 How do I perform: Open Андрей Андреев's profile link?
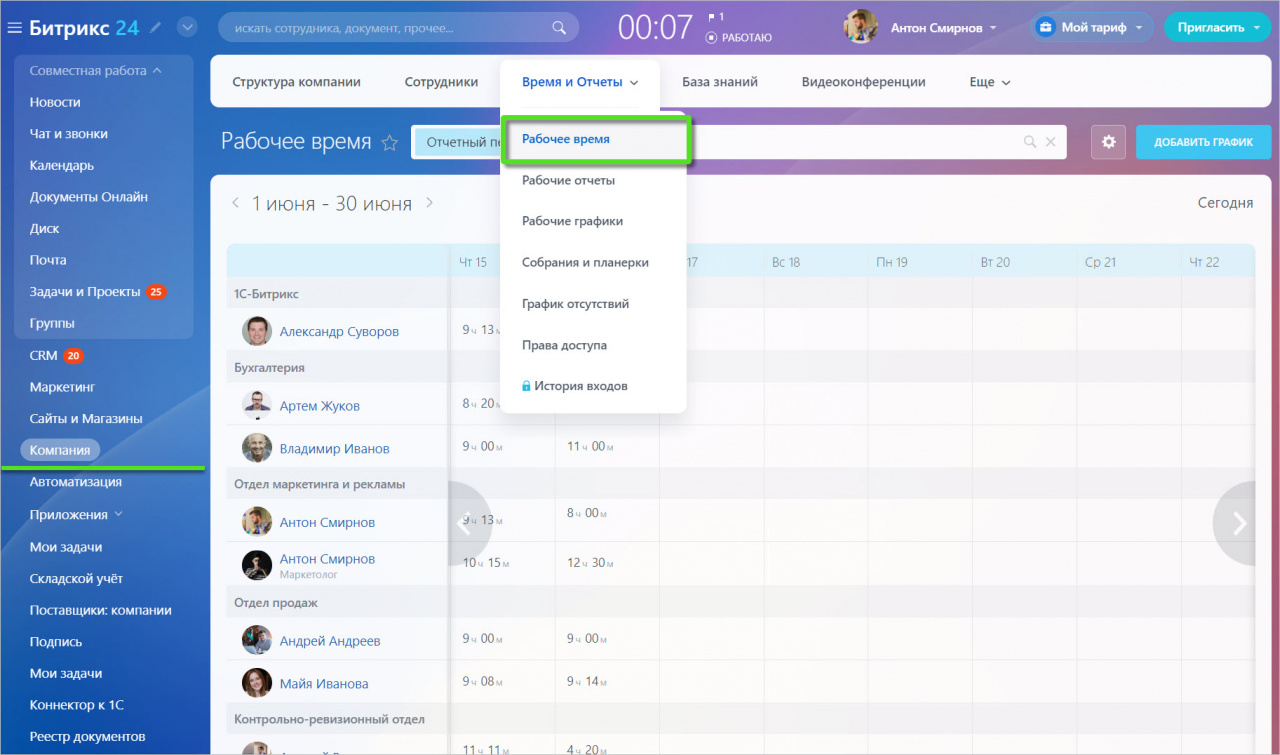(x=330, y=641)
